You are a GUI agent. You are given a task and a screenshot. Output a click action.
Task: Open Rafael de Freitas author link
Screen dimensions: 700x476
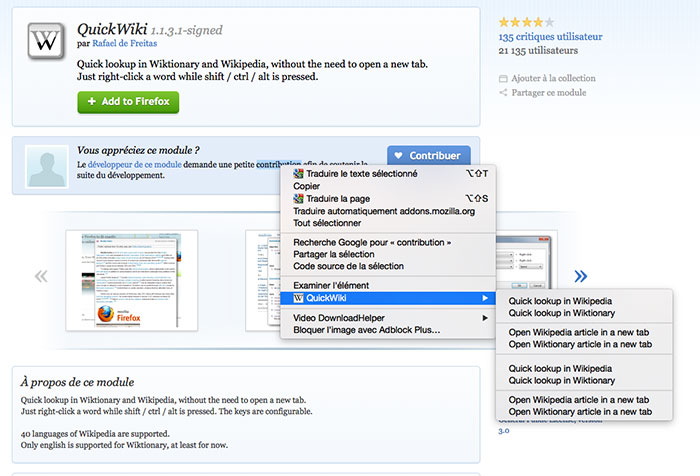[x=125, y=43]
